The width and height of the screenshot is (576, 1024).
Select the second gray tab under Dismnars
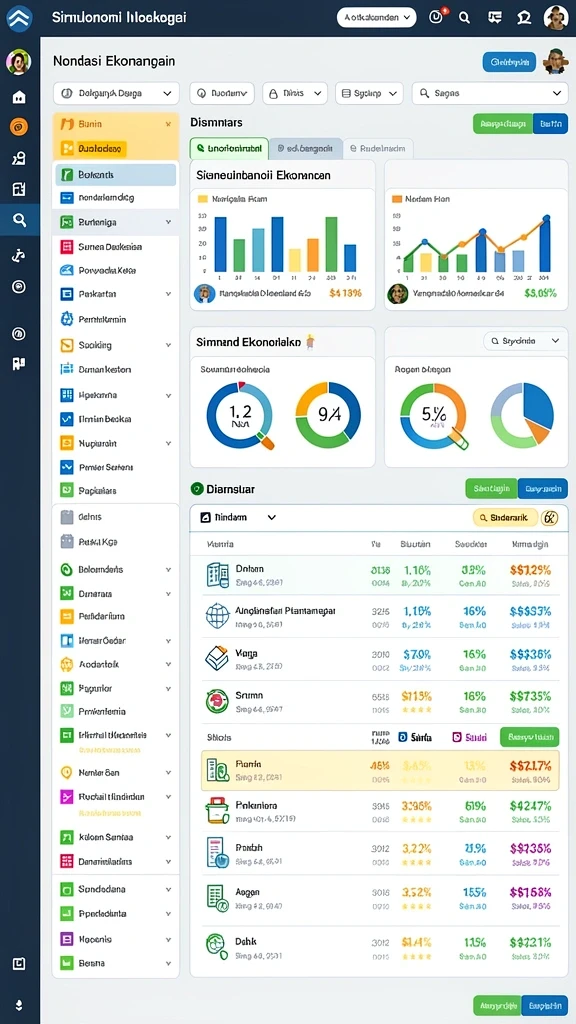coord(306,148)
